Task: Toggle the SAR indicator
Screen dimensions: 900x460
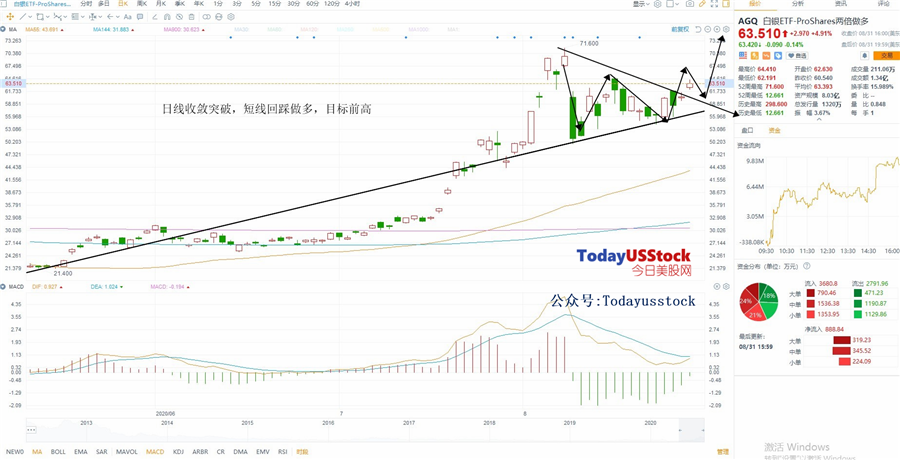Action: (102, 452)
